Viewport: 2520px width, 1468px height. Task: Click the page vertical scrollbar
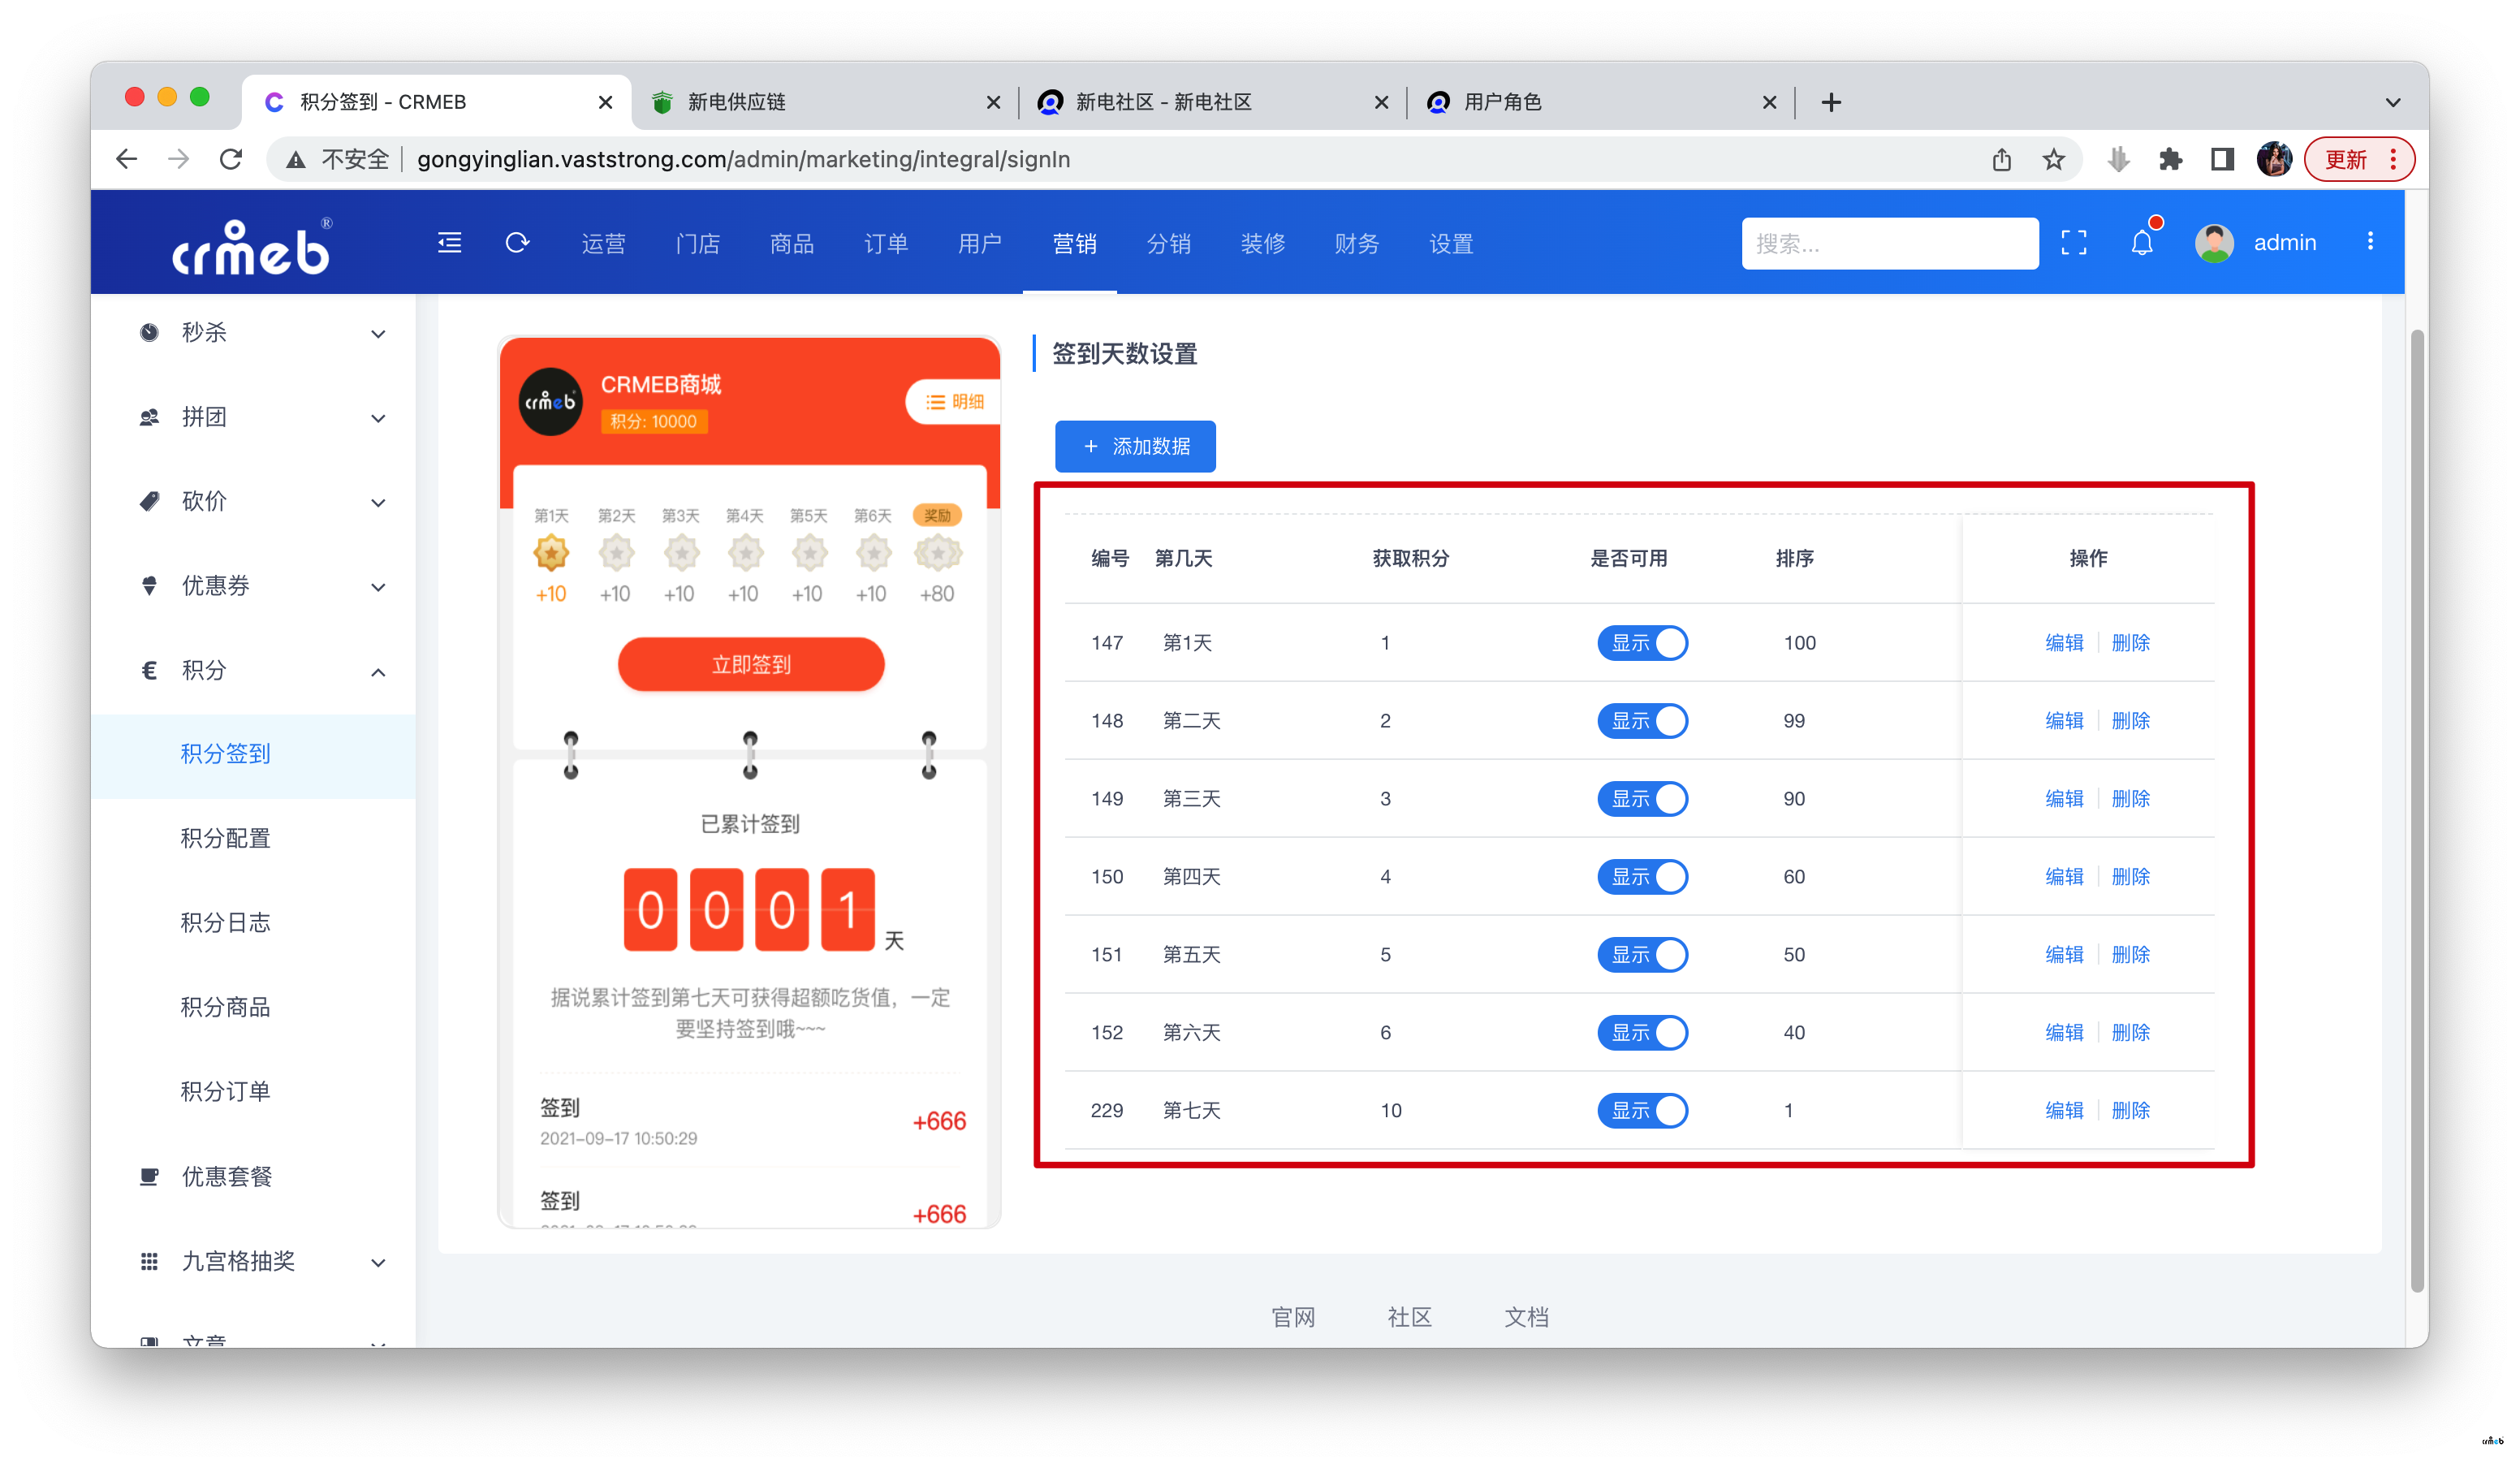(2417, 810)
